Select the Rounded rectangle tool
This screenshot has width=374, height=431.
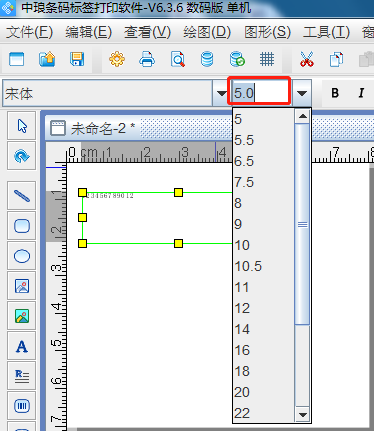(x=22, y=226)
